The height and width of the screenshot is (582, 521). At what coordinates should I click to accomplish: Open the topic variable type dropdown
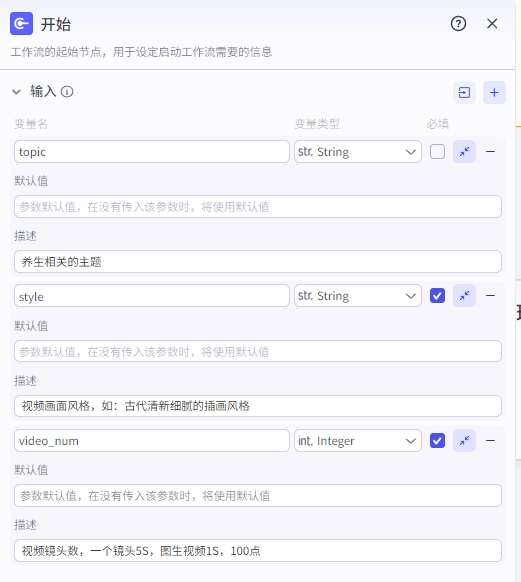tap(358, 151)
